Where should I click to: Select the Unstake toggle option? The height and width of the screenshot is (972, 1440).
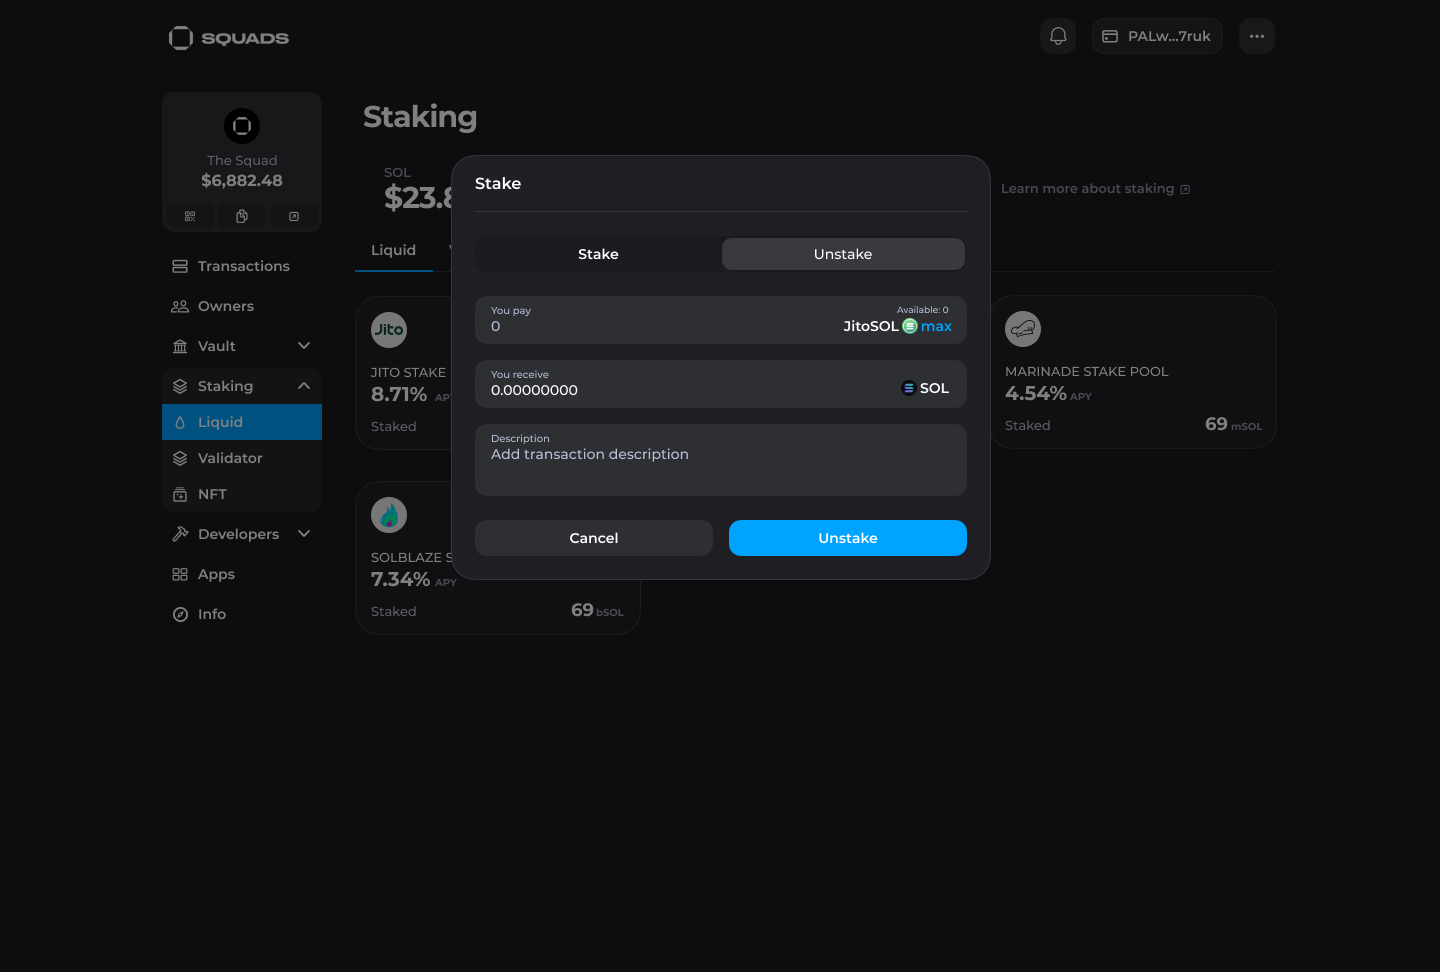pyautogui.click(x=843, y=254)
